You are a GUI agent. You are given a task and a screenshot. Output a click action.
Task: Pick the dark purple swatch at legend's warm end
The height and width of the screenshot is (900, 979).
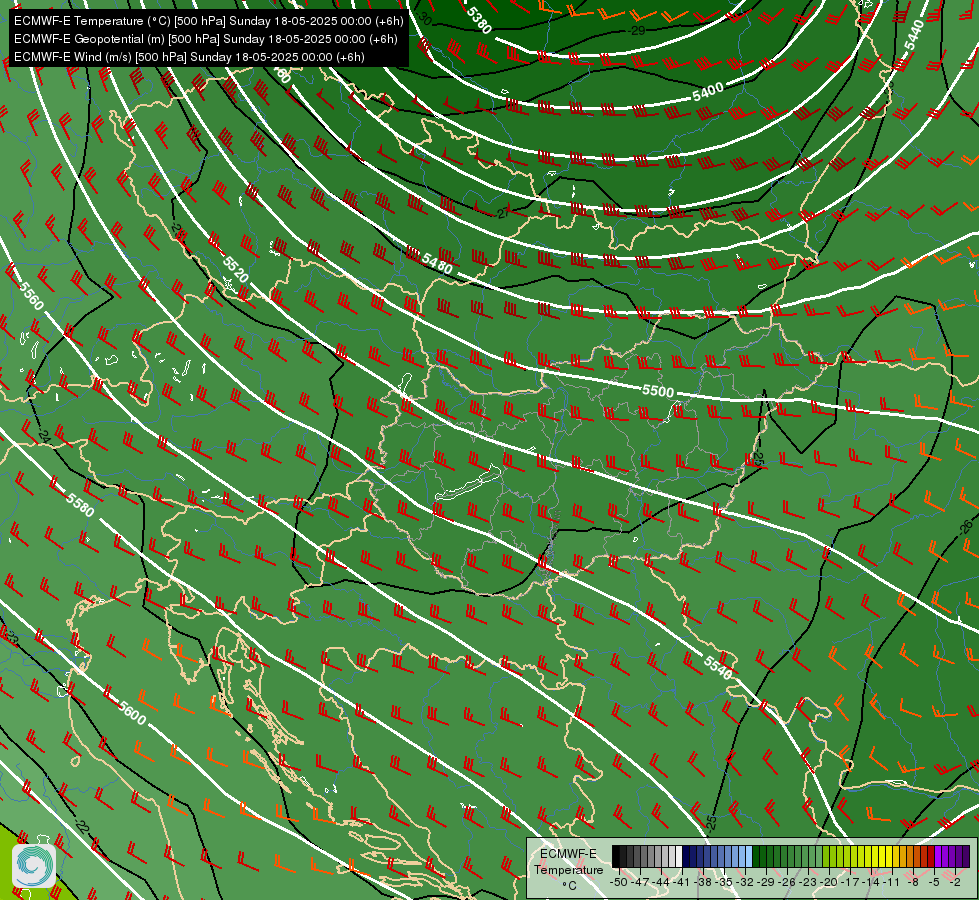click(x=967, y=856)
